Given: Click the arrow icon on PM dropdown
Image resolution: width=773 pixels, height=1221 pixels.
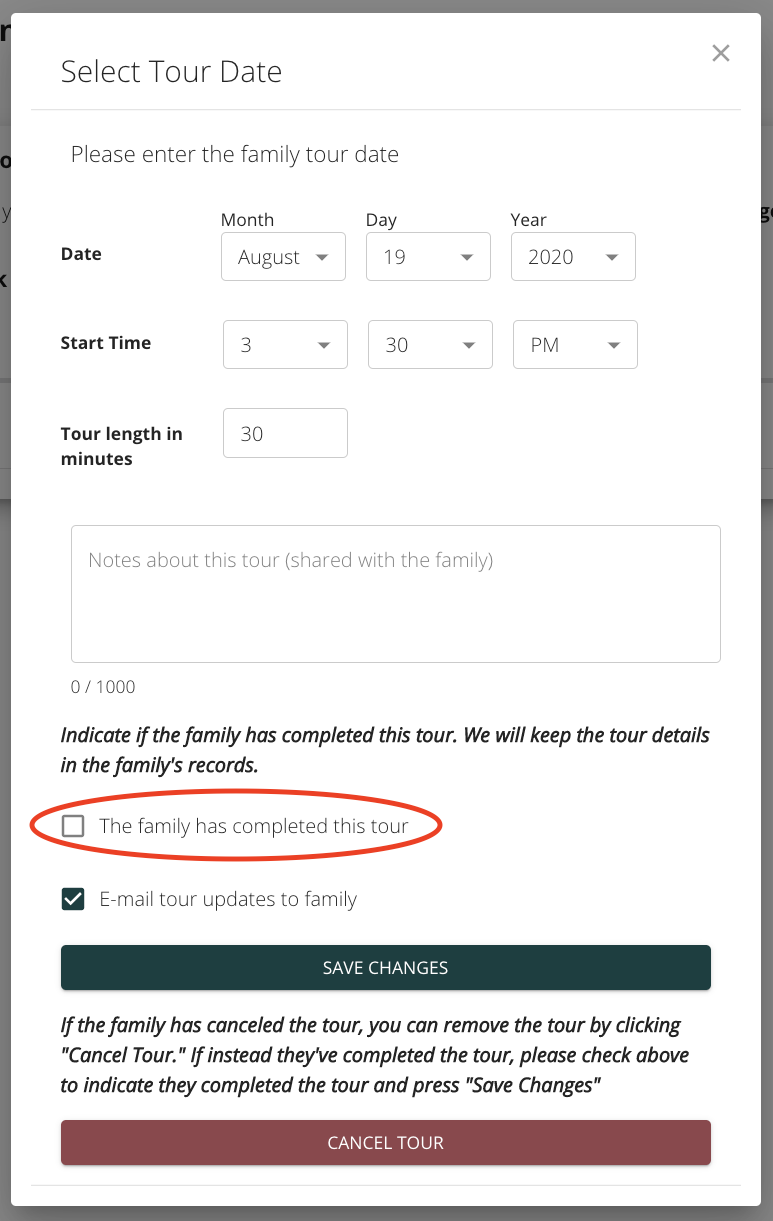Looking at the screenshot, I should (x=614, y=346).
